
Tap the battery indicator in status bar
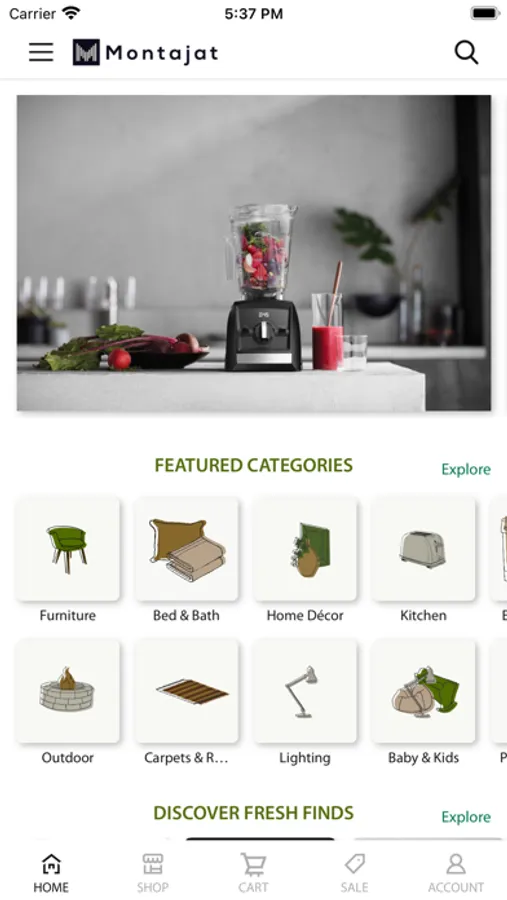pos(485,13)
